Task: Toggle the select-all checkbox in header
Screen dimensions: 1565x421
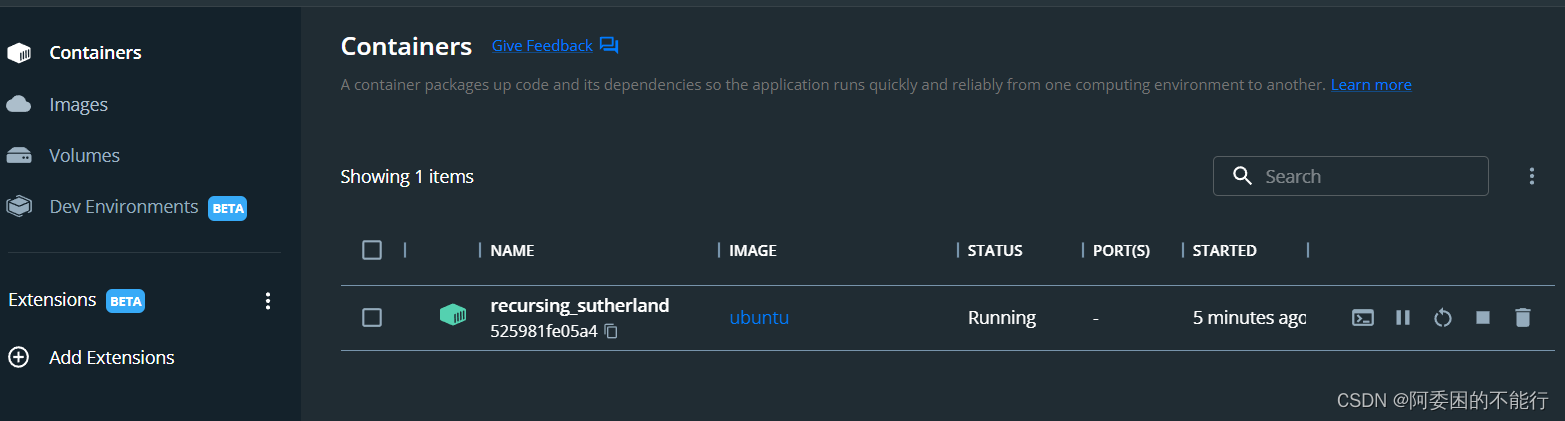Action: tap(372, 250)
